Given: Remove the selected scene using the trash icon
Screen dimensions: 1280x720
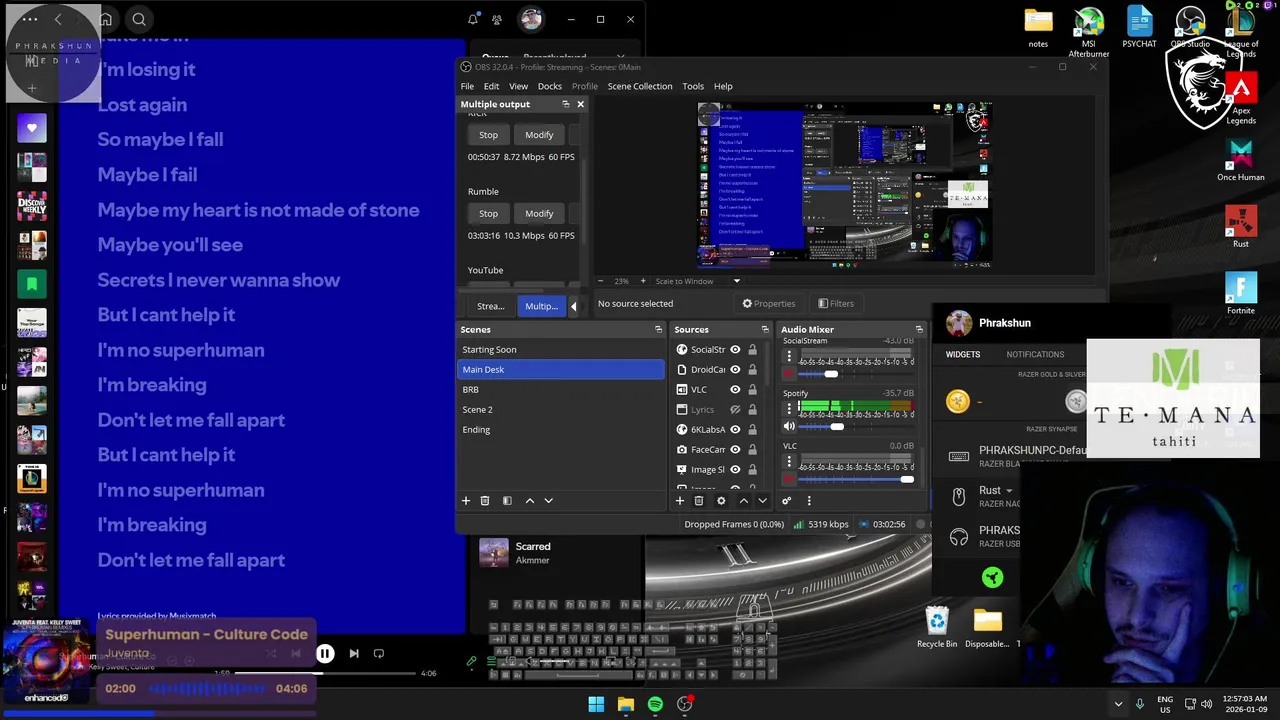Looking at the screenshot, I should pos(485,501).
